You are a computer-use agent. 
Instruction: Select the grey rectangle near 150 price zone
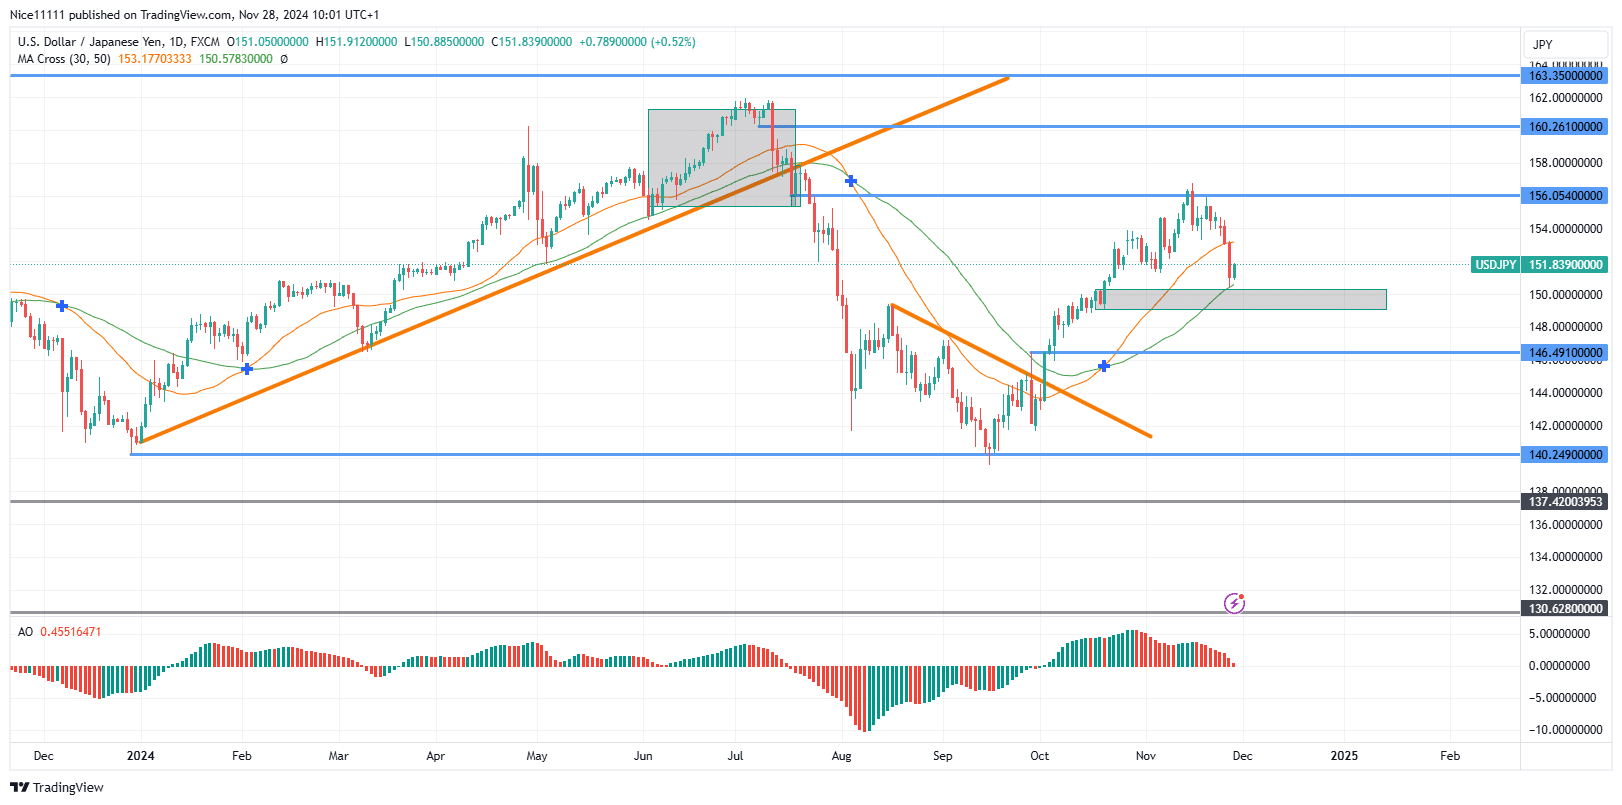[x=1241, y=299]
